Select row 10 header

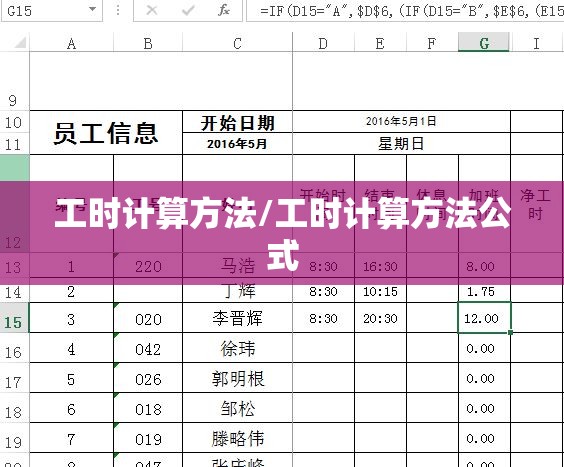coord(14,122)
